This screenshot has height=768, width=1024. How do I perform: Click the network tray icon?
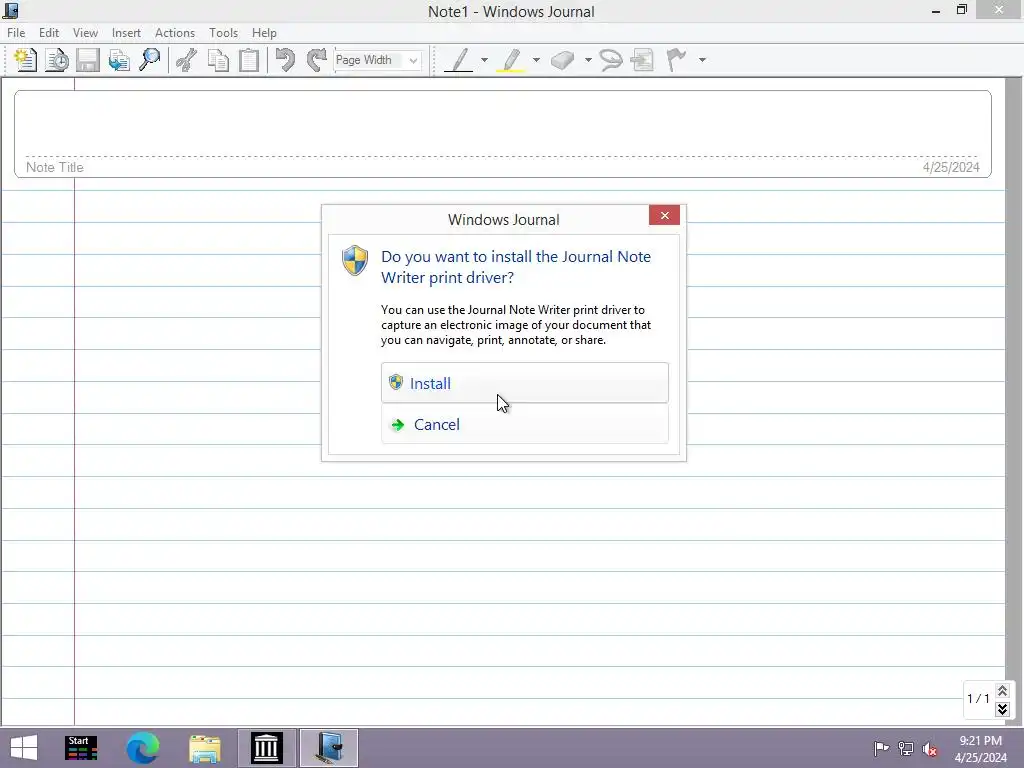(x=906, y=748)
